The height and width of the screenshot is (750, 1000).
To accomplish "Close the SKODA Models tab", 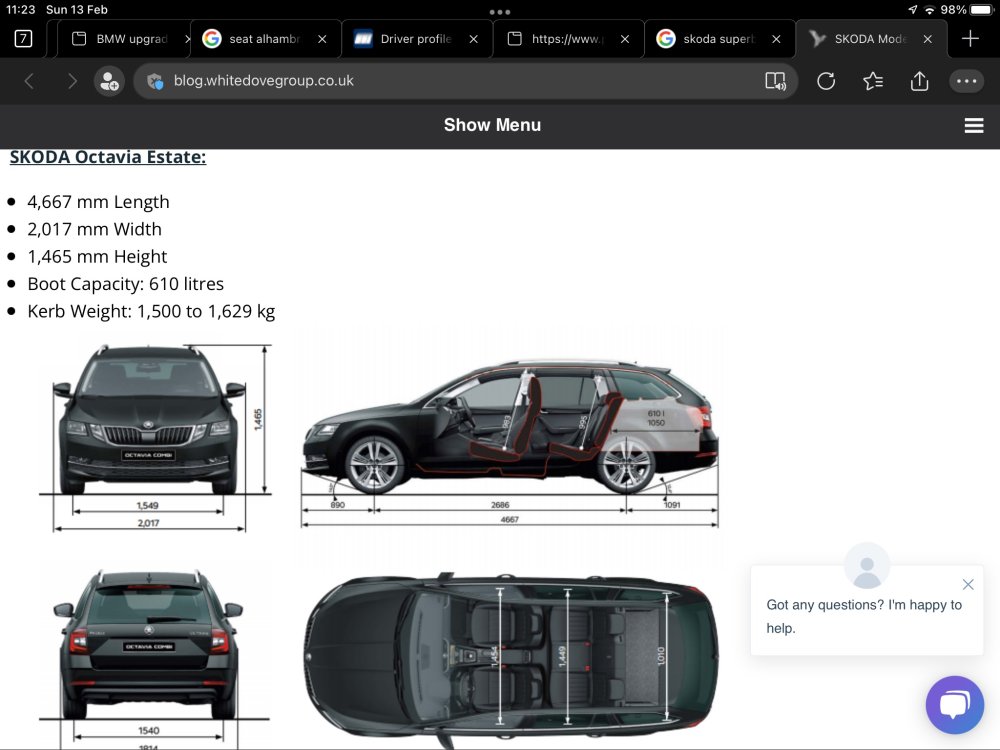I will point(928,39).
